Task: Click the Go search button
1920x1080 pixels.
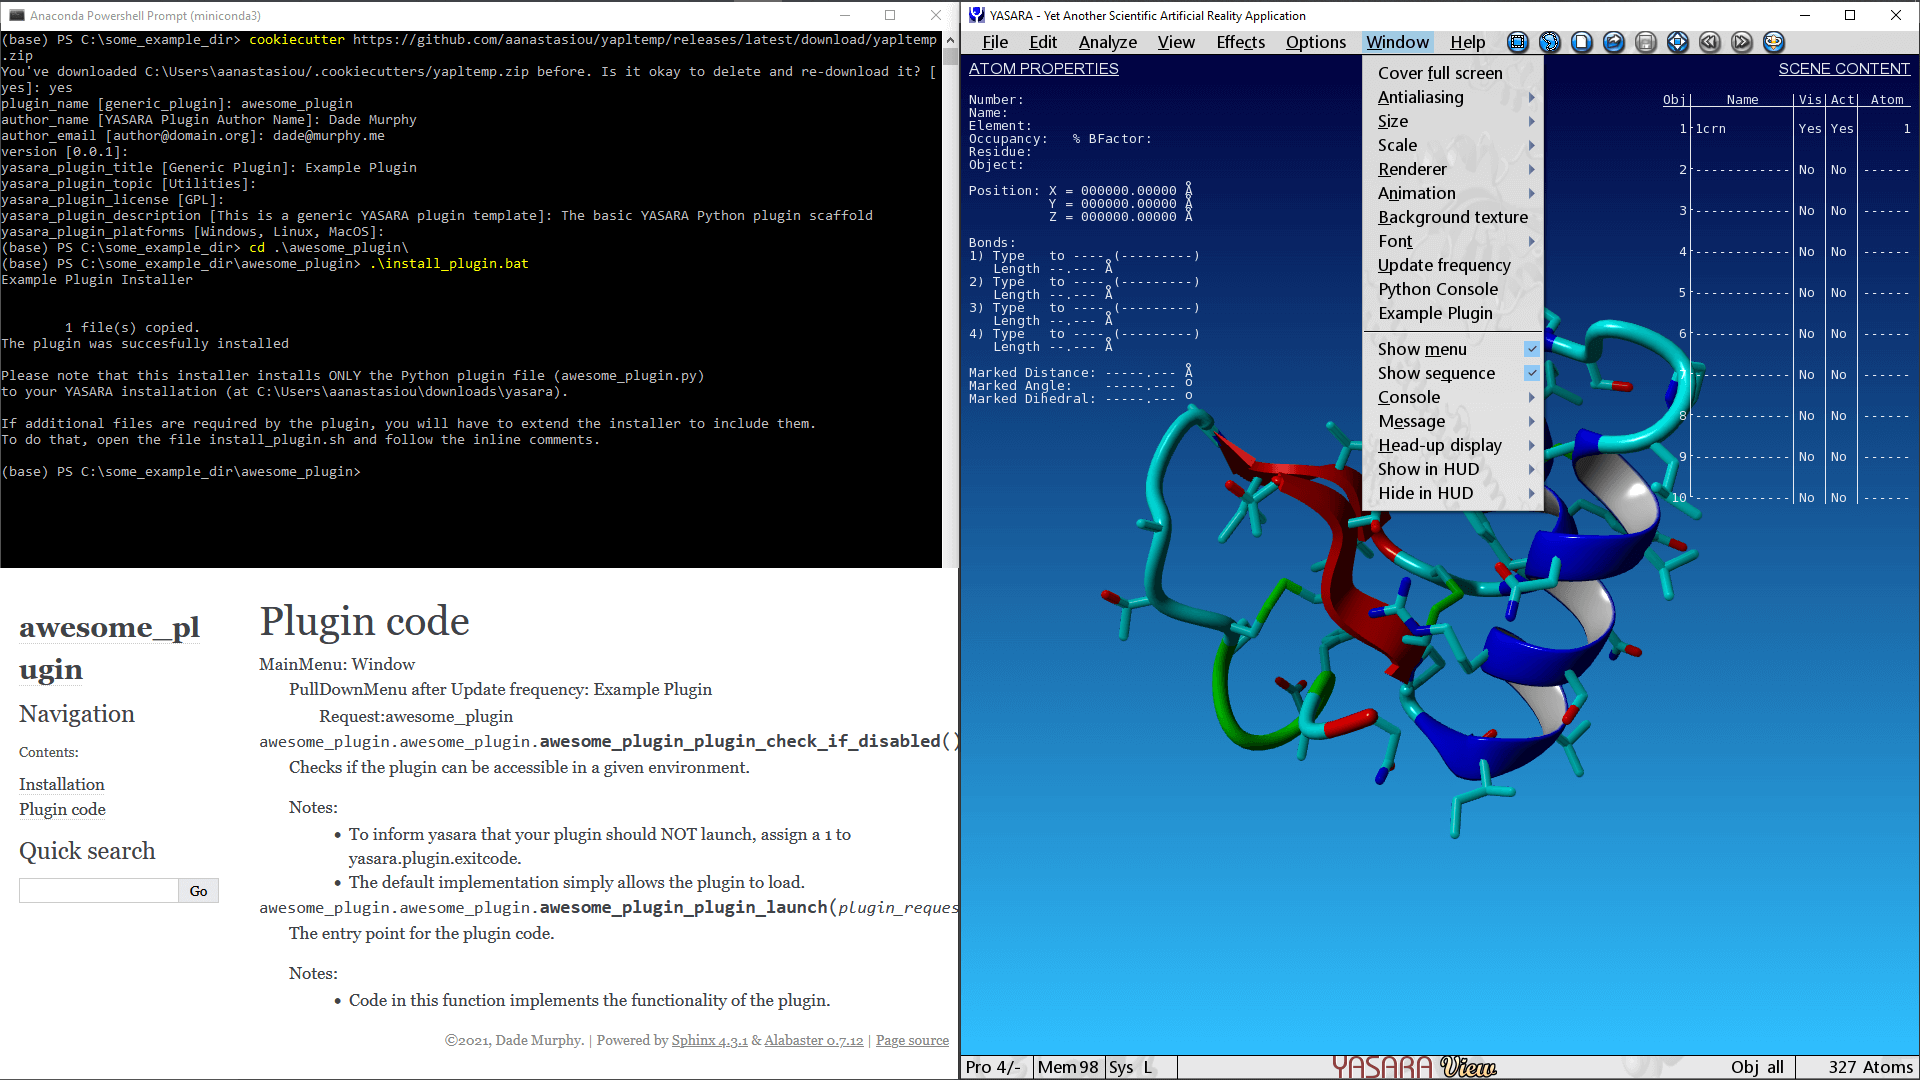Action: click(x=198, y=891)
